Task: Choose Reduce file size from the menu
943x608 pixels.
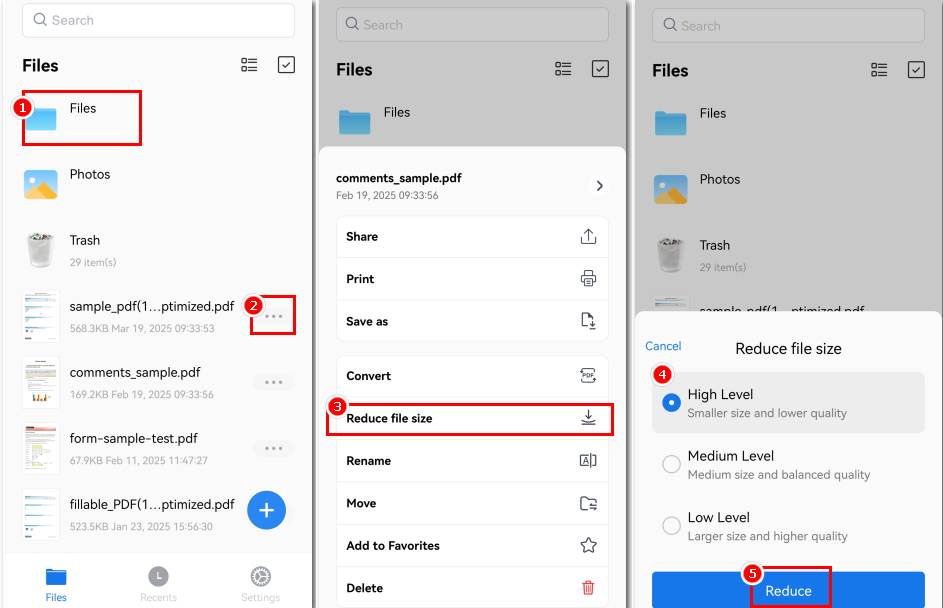Action: pyautogui.click(x=470, y=418)
